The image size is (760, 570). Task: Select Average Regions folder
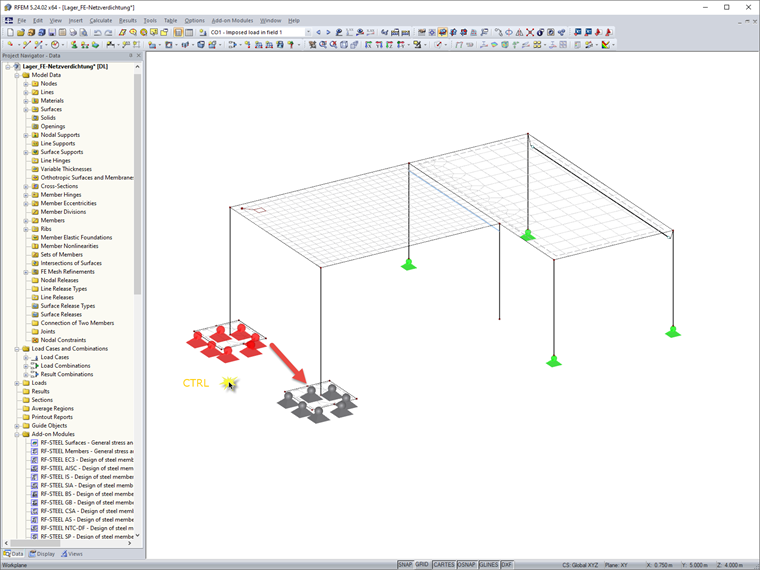pos(52,409)
